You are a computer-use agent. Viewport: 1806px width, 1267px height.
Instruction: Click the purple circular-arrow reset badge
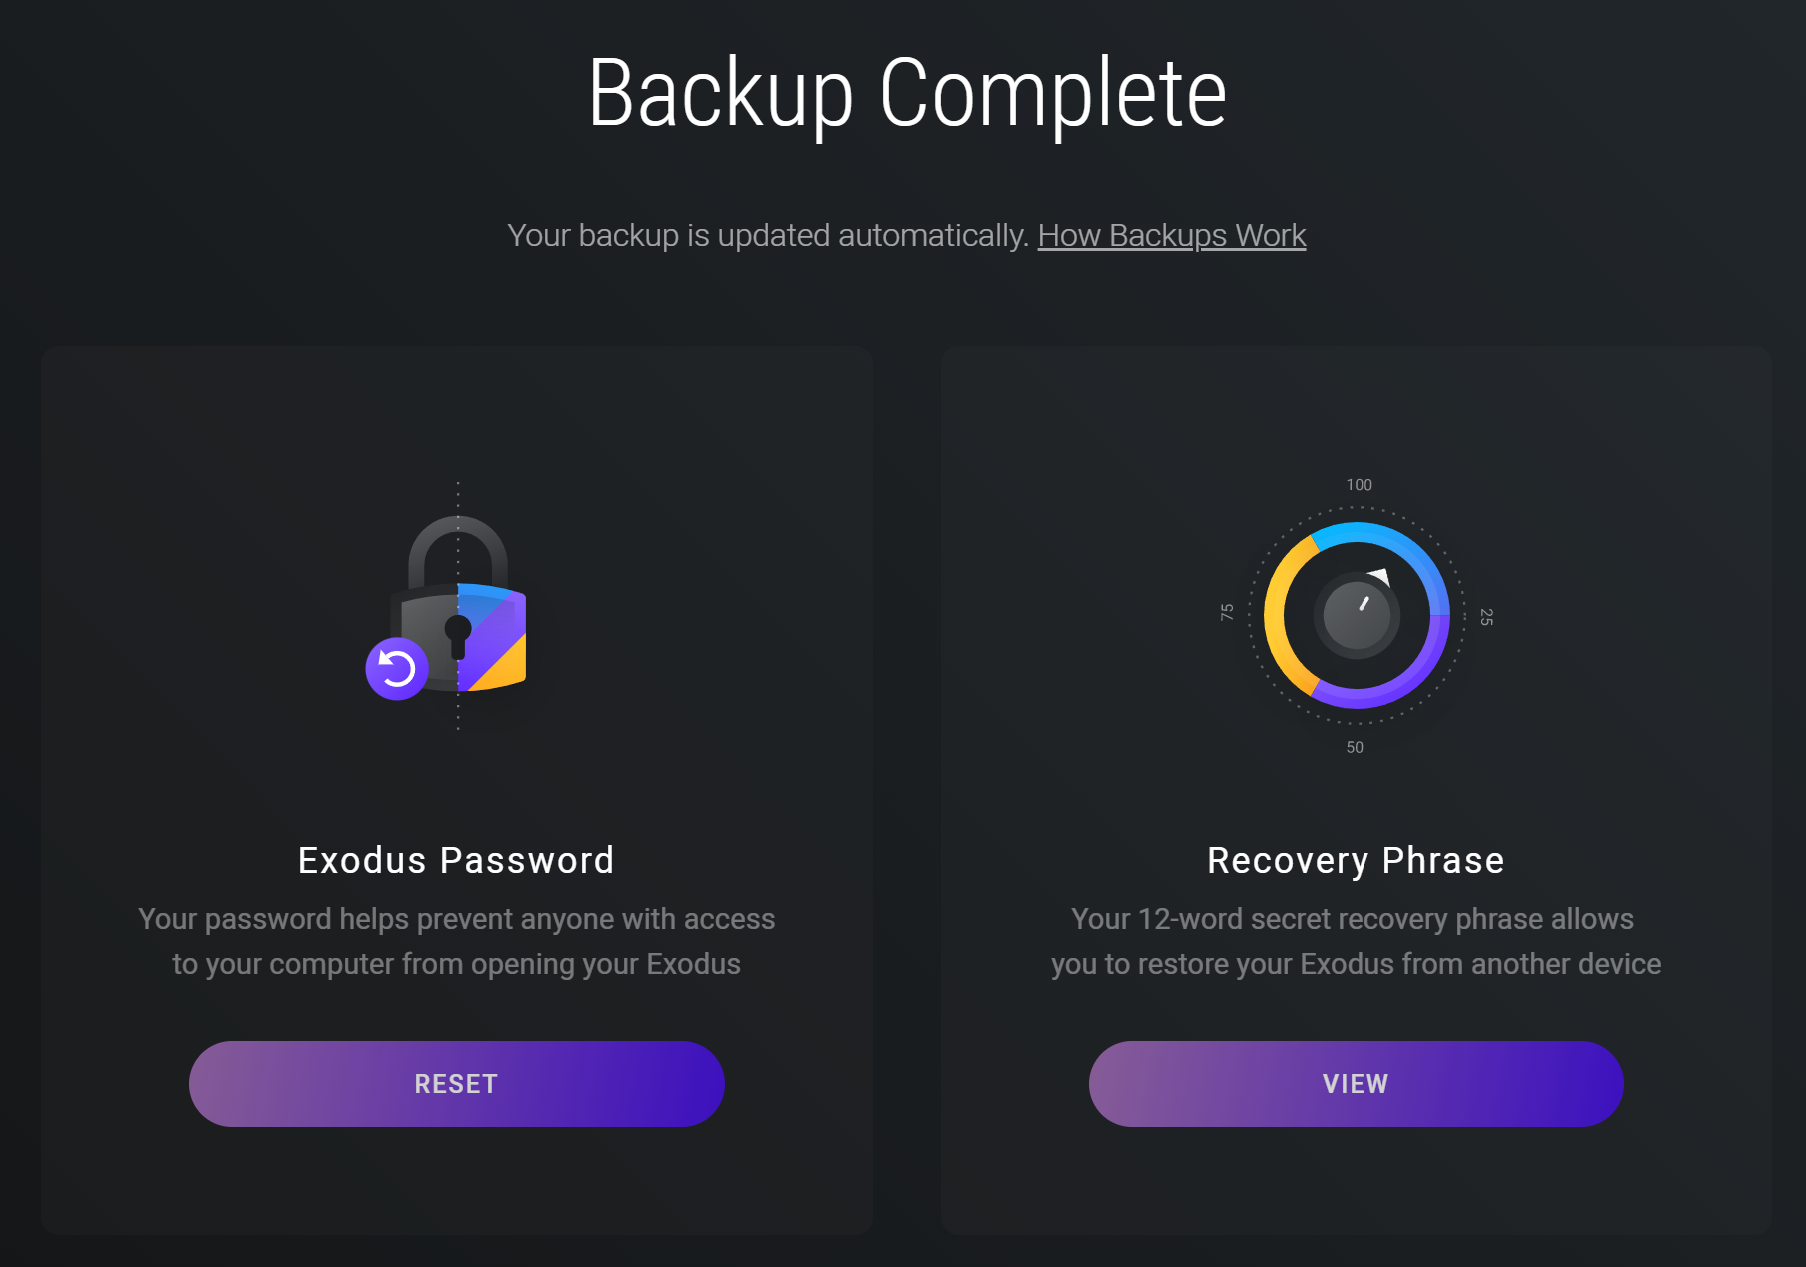(397, 669)
